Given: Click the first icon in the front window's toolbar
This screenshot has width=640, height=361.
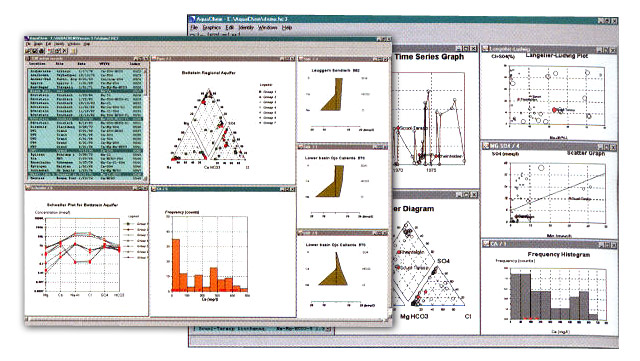Looking at the screenshot, I should pyautogui.click(x=27, y=51).
